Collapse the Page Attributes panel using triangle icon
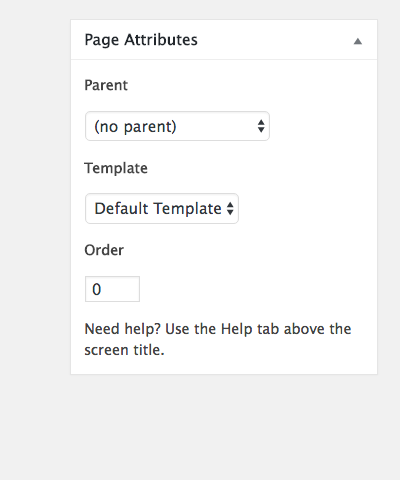Viewport: 400px width, 480px height. pos(358,41)
